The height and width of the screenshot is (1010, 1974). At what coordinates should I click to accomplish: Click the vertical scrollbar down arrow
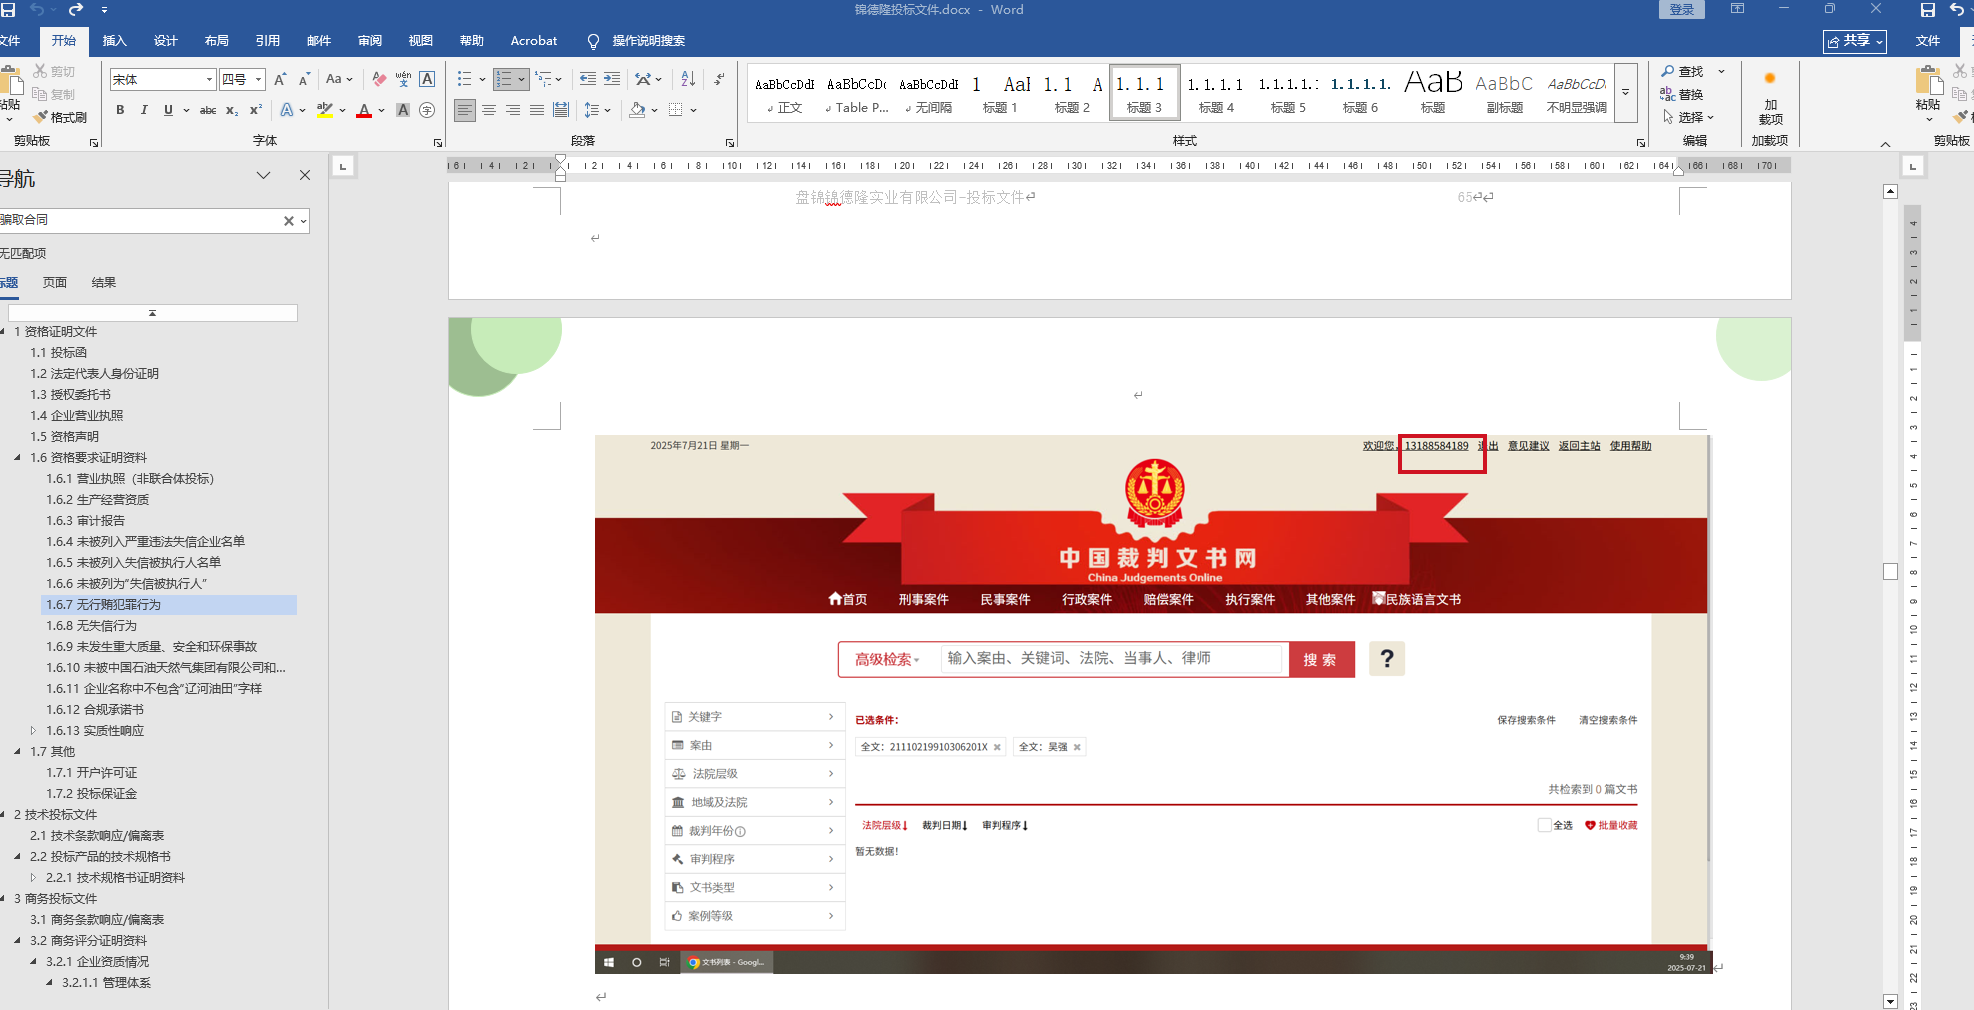1890,1000
